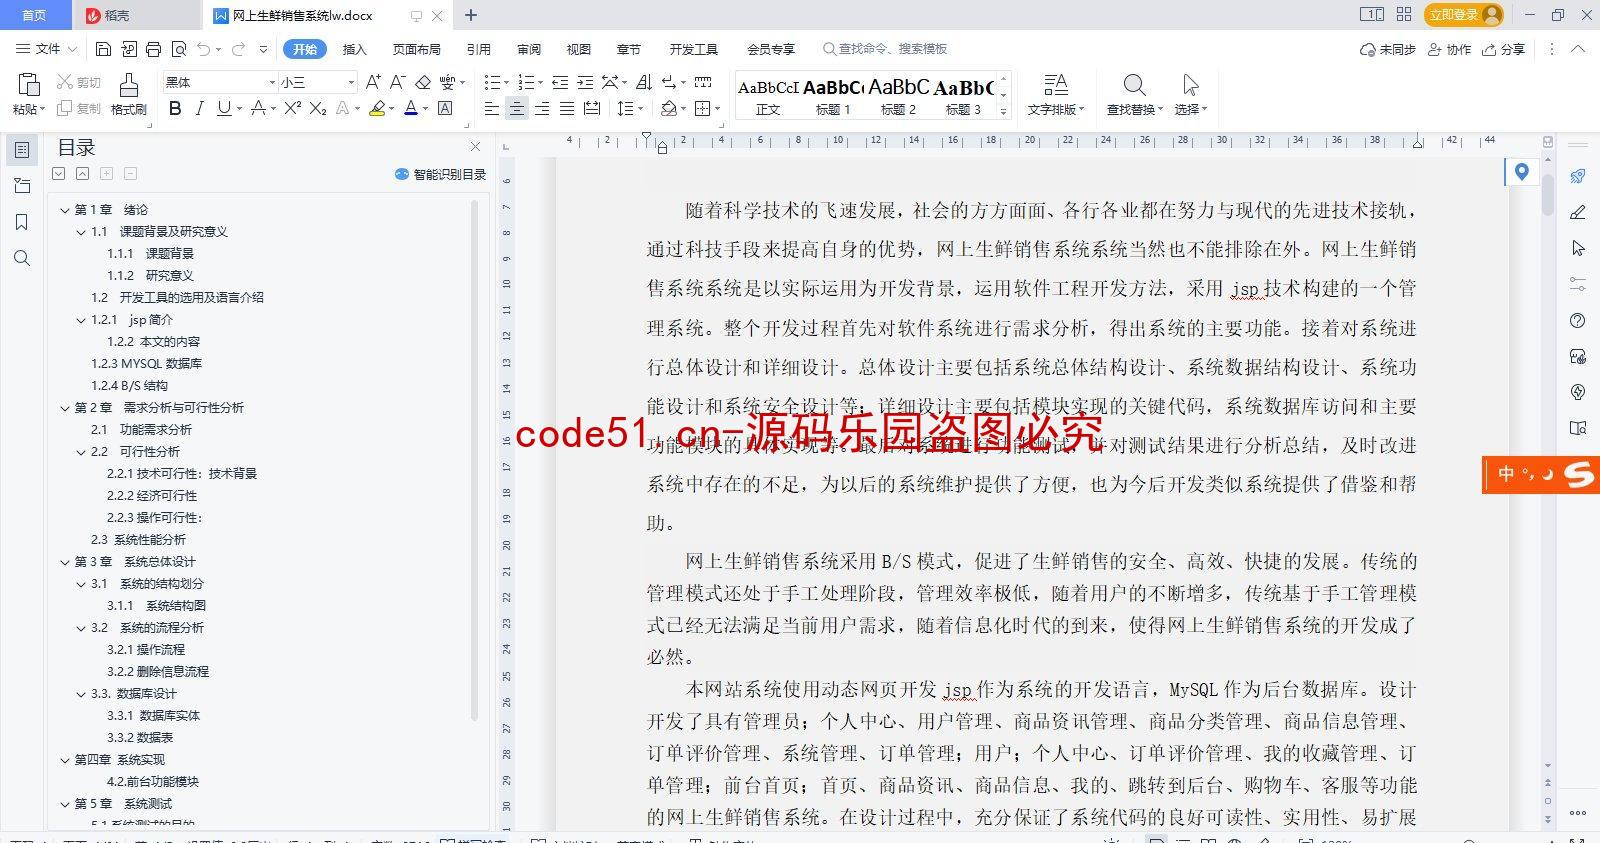Screen dimensions: 1600x843
Task: Open the search panel in left sidebar
Action: click(x=22, y=258)
